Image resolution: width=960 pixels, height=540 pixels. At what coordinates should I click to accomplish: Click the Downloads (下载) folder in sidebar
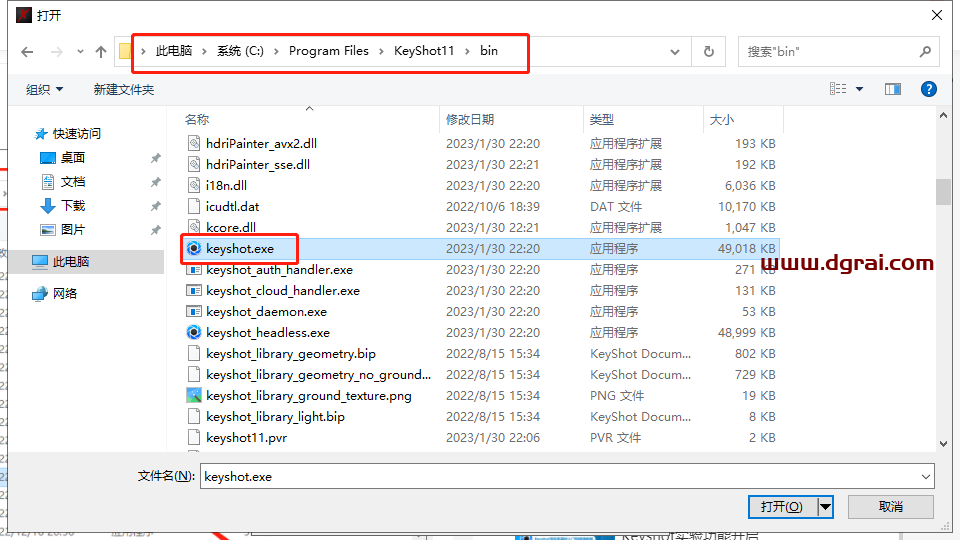pos(73,205)
